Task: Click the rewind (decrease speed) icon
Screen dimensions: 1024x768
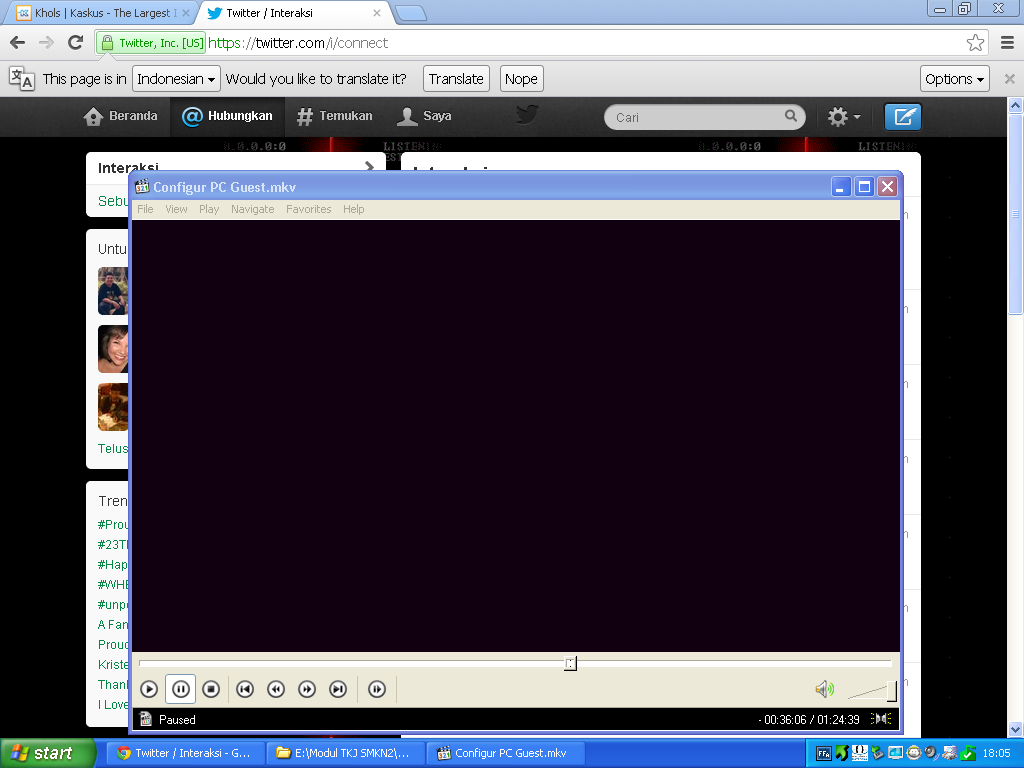Action: (x=276, y=689)
